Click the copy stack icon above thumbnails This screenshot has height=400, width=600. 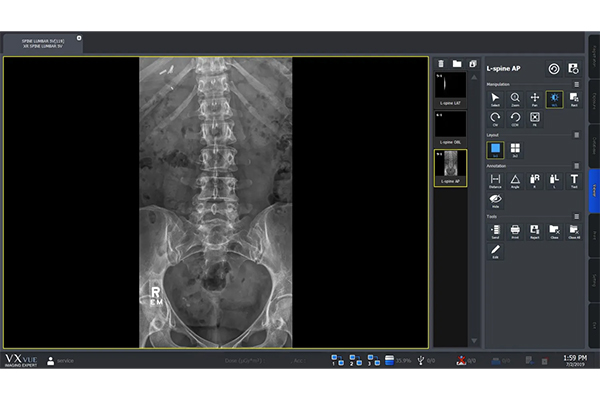coord(473,64)
